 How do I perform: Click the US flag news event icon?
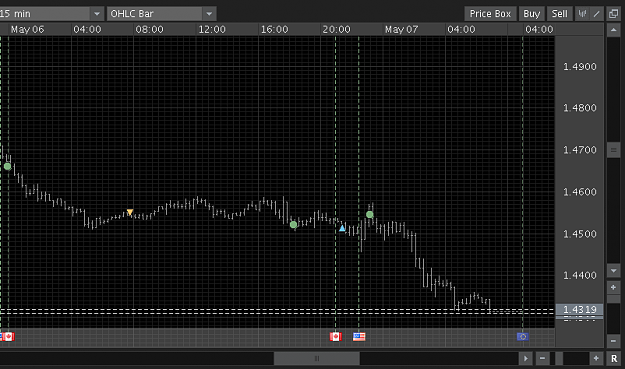[359, 337]
